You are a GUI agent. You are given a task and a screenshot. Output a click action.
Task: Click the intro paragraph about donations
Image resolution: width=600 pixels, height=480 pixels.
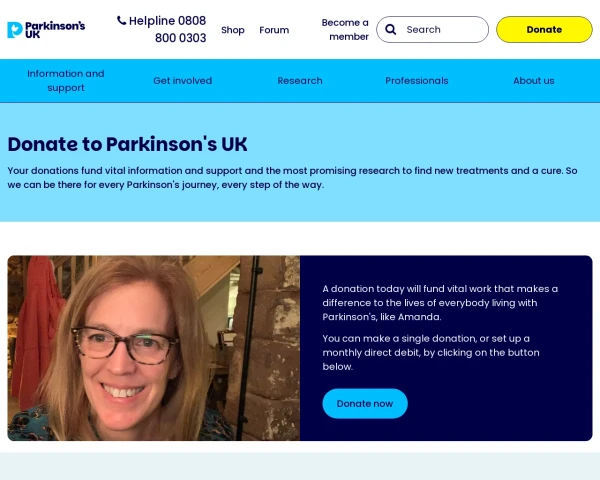[292, 178]
